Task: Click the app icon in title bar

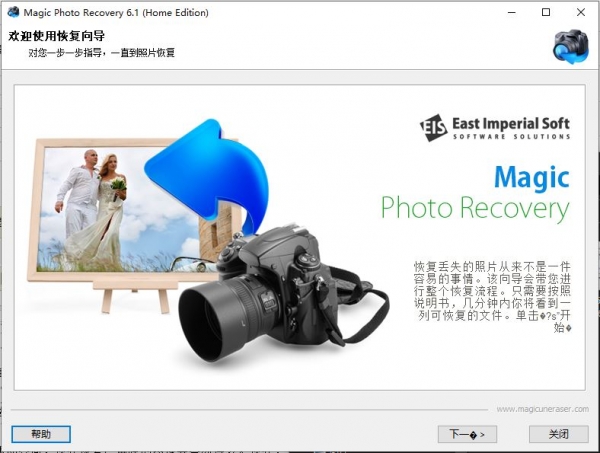Action: (13, 12)
